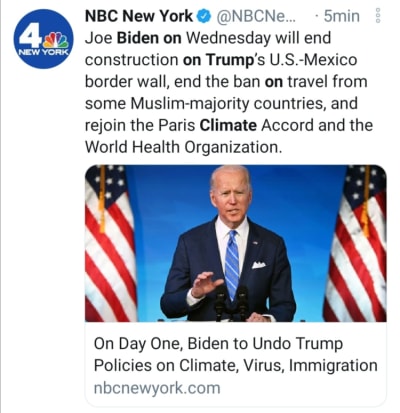The image size is (400, 413).
Task: Click the bold 'on Trump' keyword
Action: click(218, 60)
